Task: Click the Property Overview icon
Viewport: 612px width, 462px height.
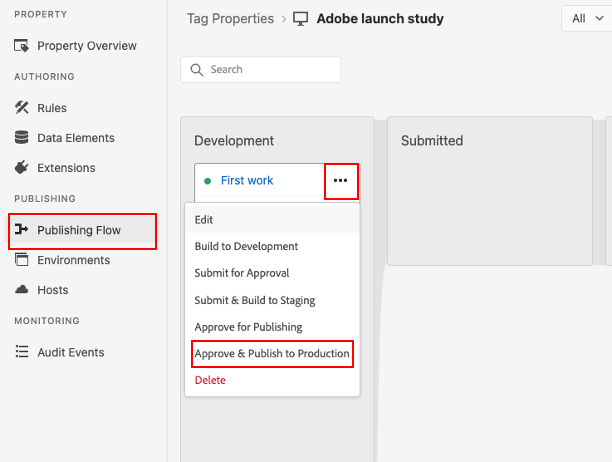Action: tap(21, 46)
